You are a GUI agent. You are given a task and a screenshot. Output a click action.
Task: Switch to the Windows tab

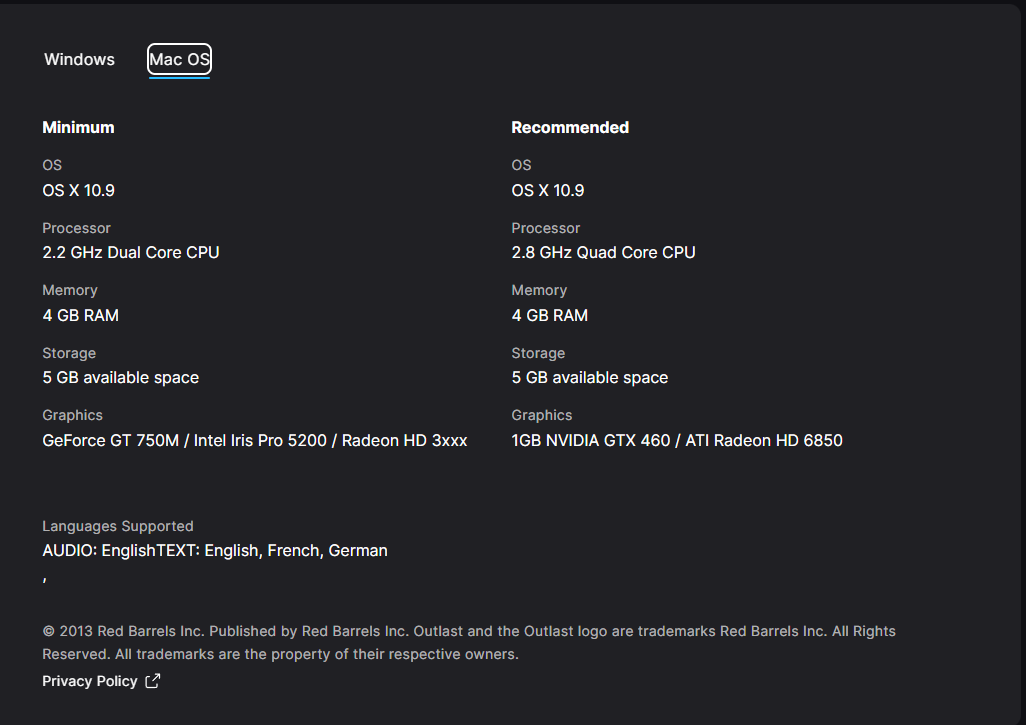[79, 60]
